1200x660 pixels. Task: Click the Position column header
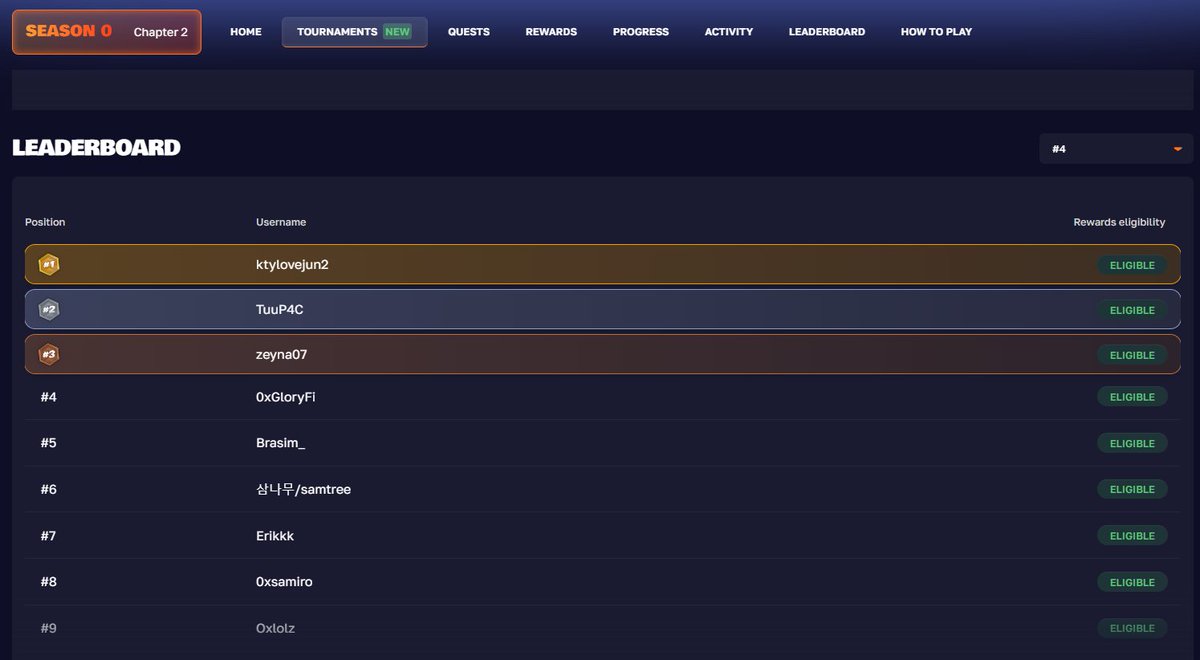click(x=45, y=222)
